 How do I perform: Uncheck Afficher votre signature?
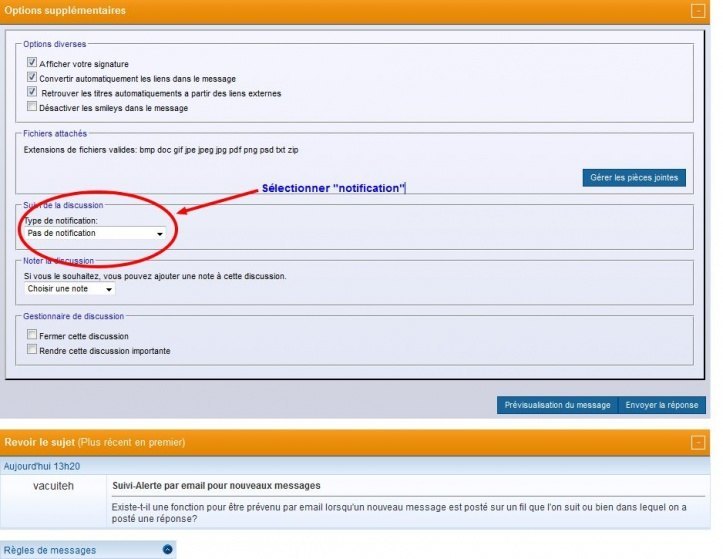click(33, 63)
